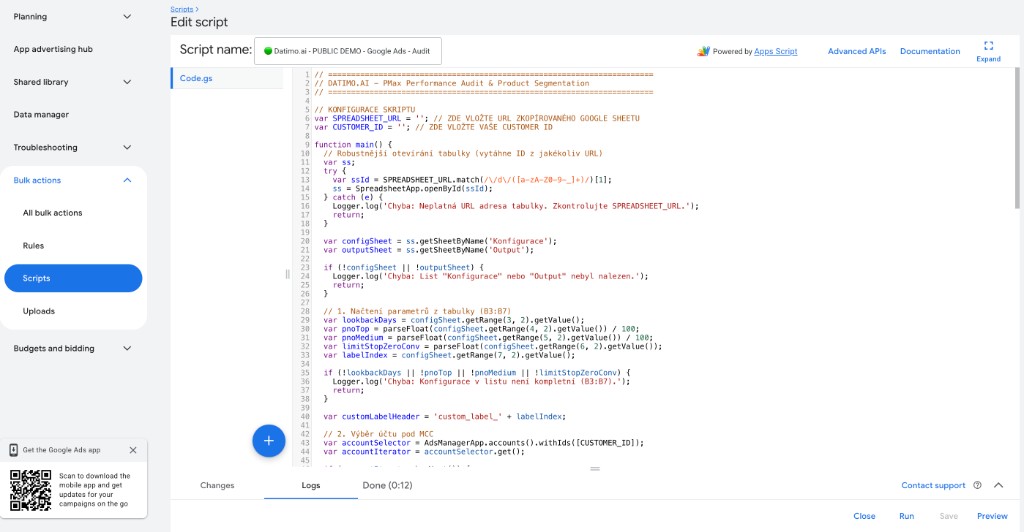
Task: Edit the Script name field
Action: pyautogui.click(x=347, y=51)
